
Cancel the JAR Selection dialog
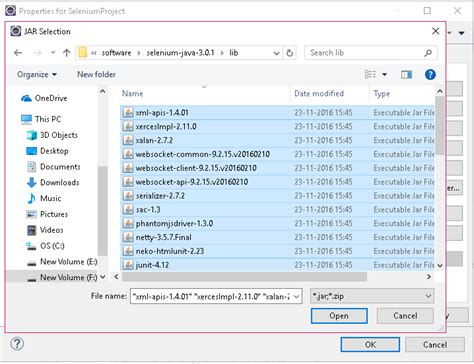tap(405, 316)
